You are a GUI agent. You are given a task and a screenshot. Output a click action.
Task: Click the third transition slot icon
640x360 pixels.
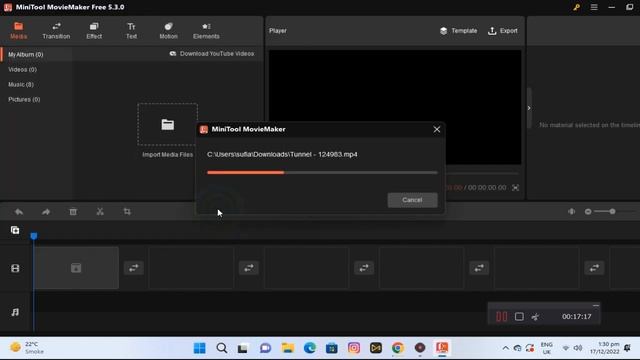click(x=364, y=268)
